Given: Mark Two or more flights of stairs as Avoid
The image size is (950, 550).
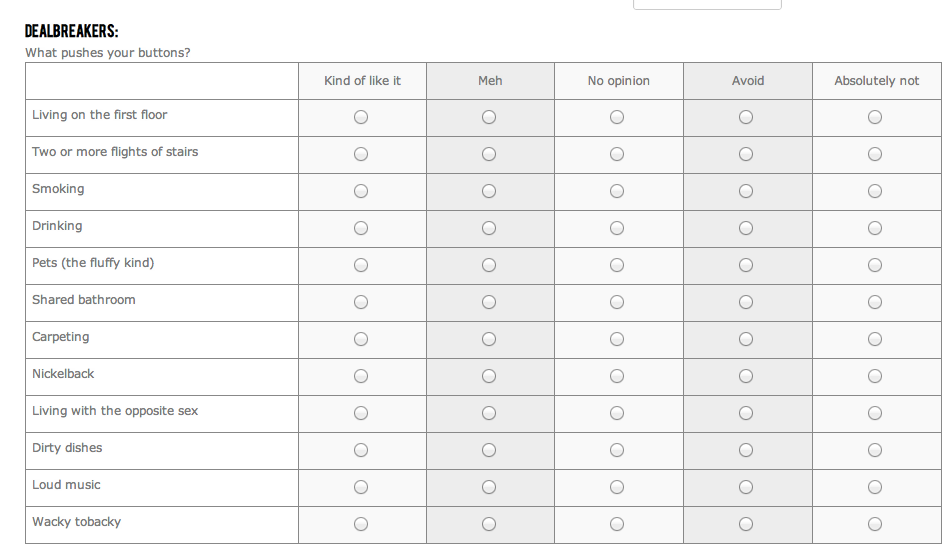Looking at the screenshot, I should pos(746,154).
